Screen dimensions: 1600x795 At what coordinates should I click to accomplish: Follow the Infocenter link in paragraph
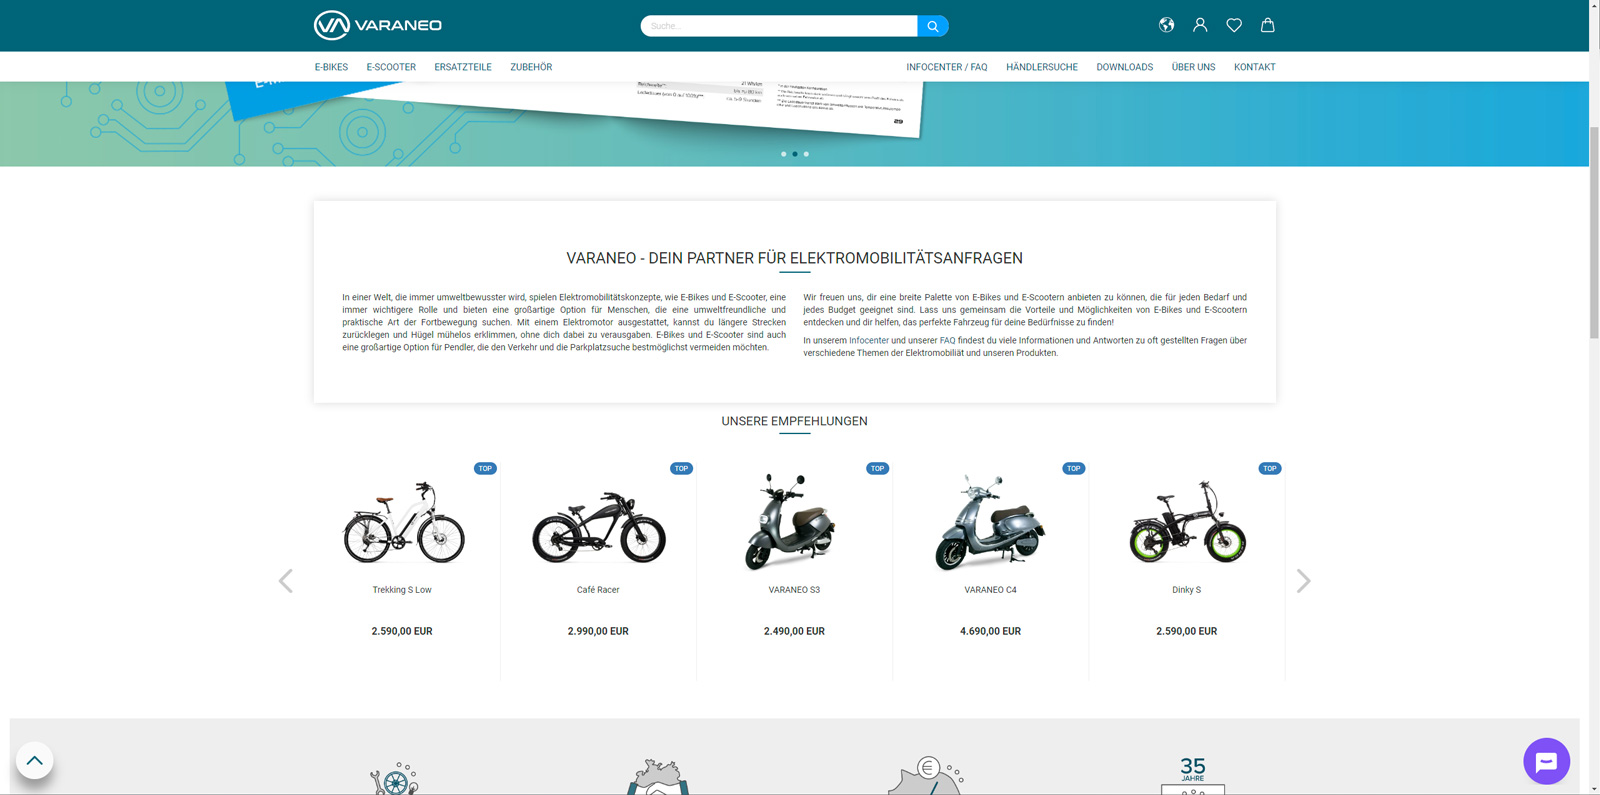(x=869, y=341)
